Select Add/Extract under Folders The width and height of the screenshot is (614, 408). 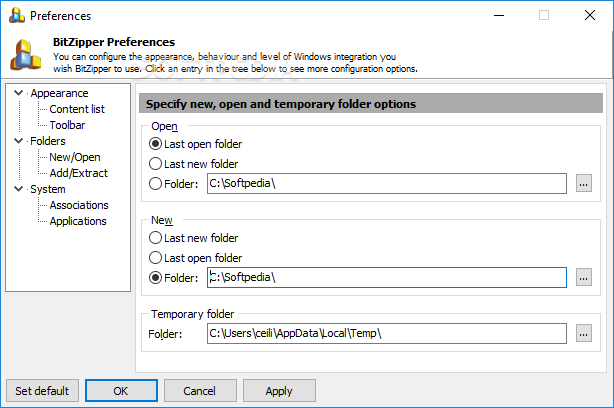click(x=79, y=173)
